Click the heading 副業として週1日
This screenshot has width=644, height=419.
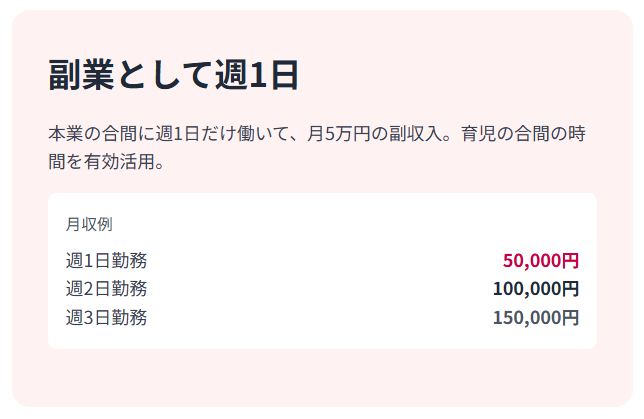173,77
